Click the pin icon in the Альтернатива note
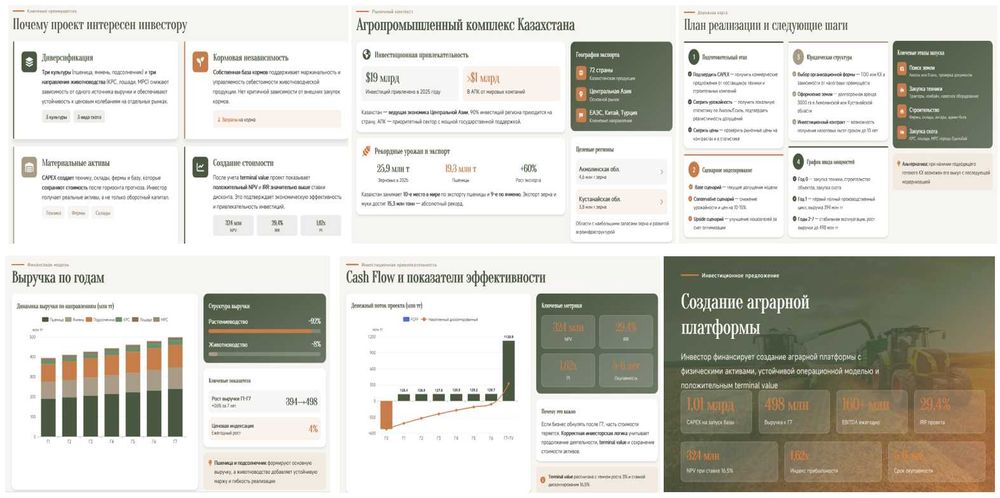1000x498 pixels. 899,164
